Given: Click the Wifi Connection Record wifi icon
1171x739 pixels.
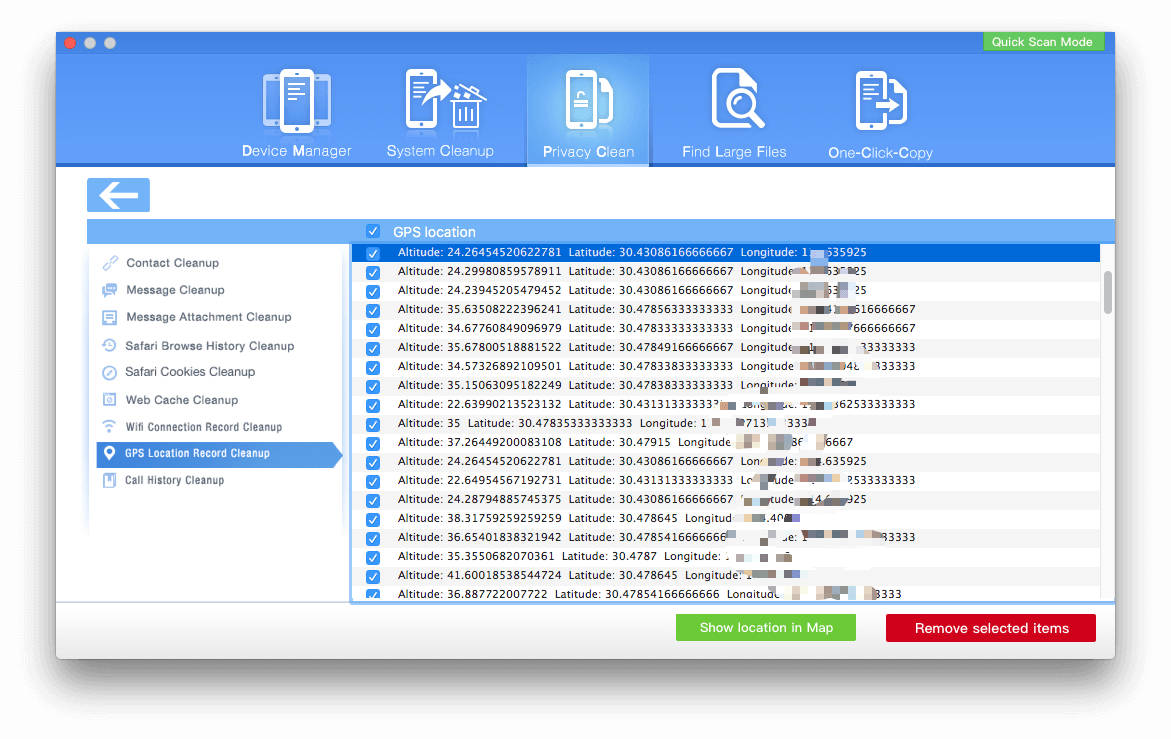Looking at the screenshot, I should (x=110, y=426).
